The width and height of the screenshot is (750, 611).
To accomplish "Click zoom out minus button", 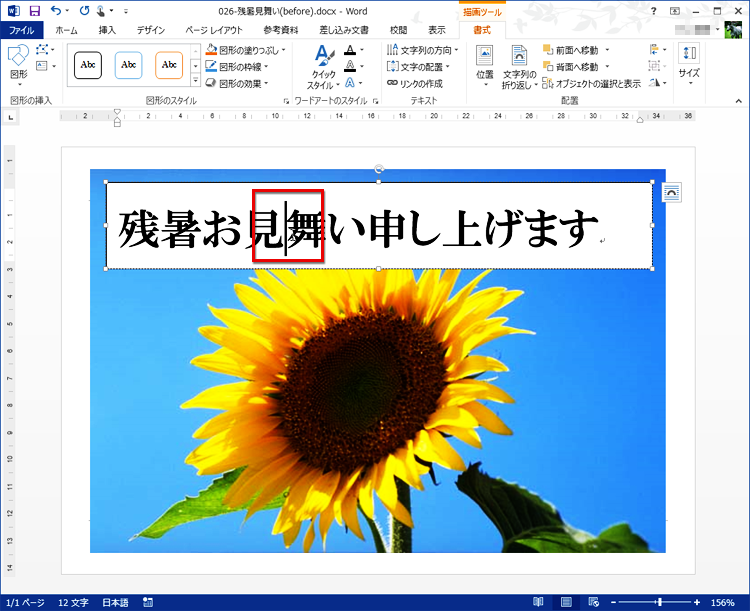I will tap(614, 602).
